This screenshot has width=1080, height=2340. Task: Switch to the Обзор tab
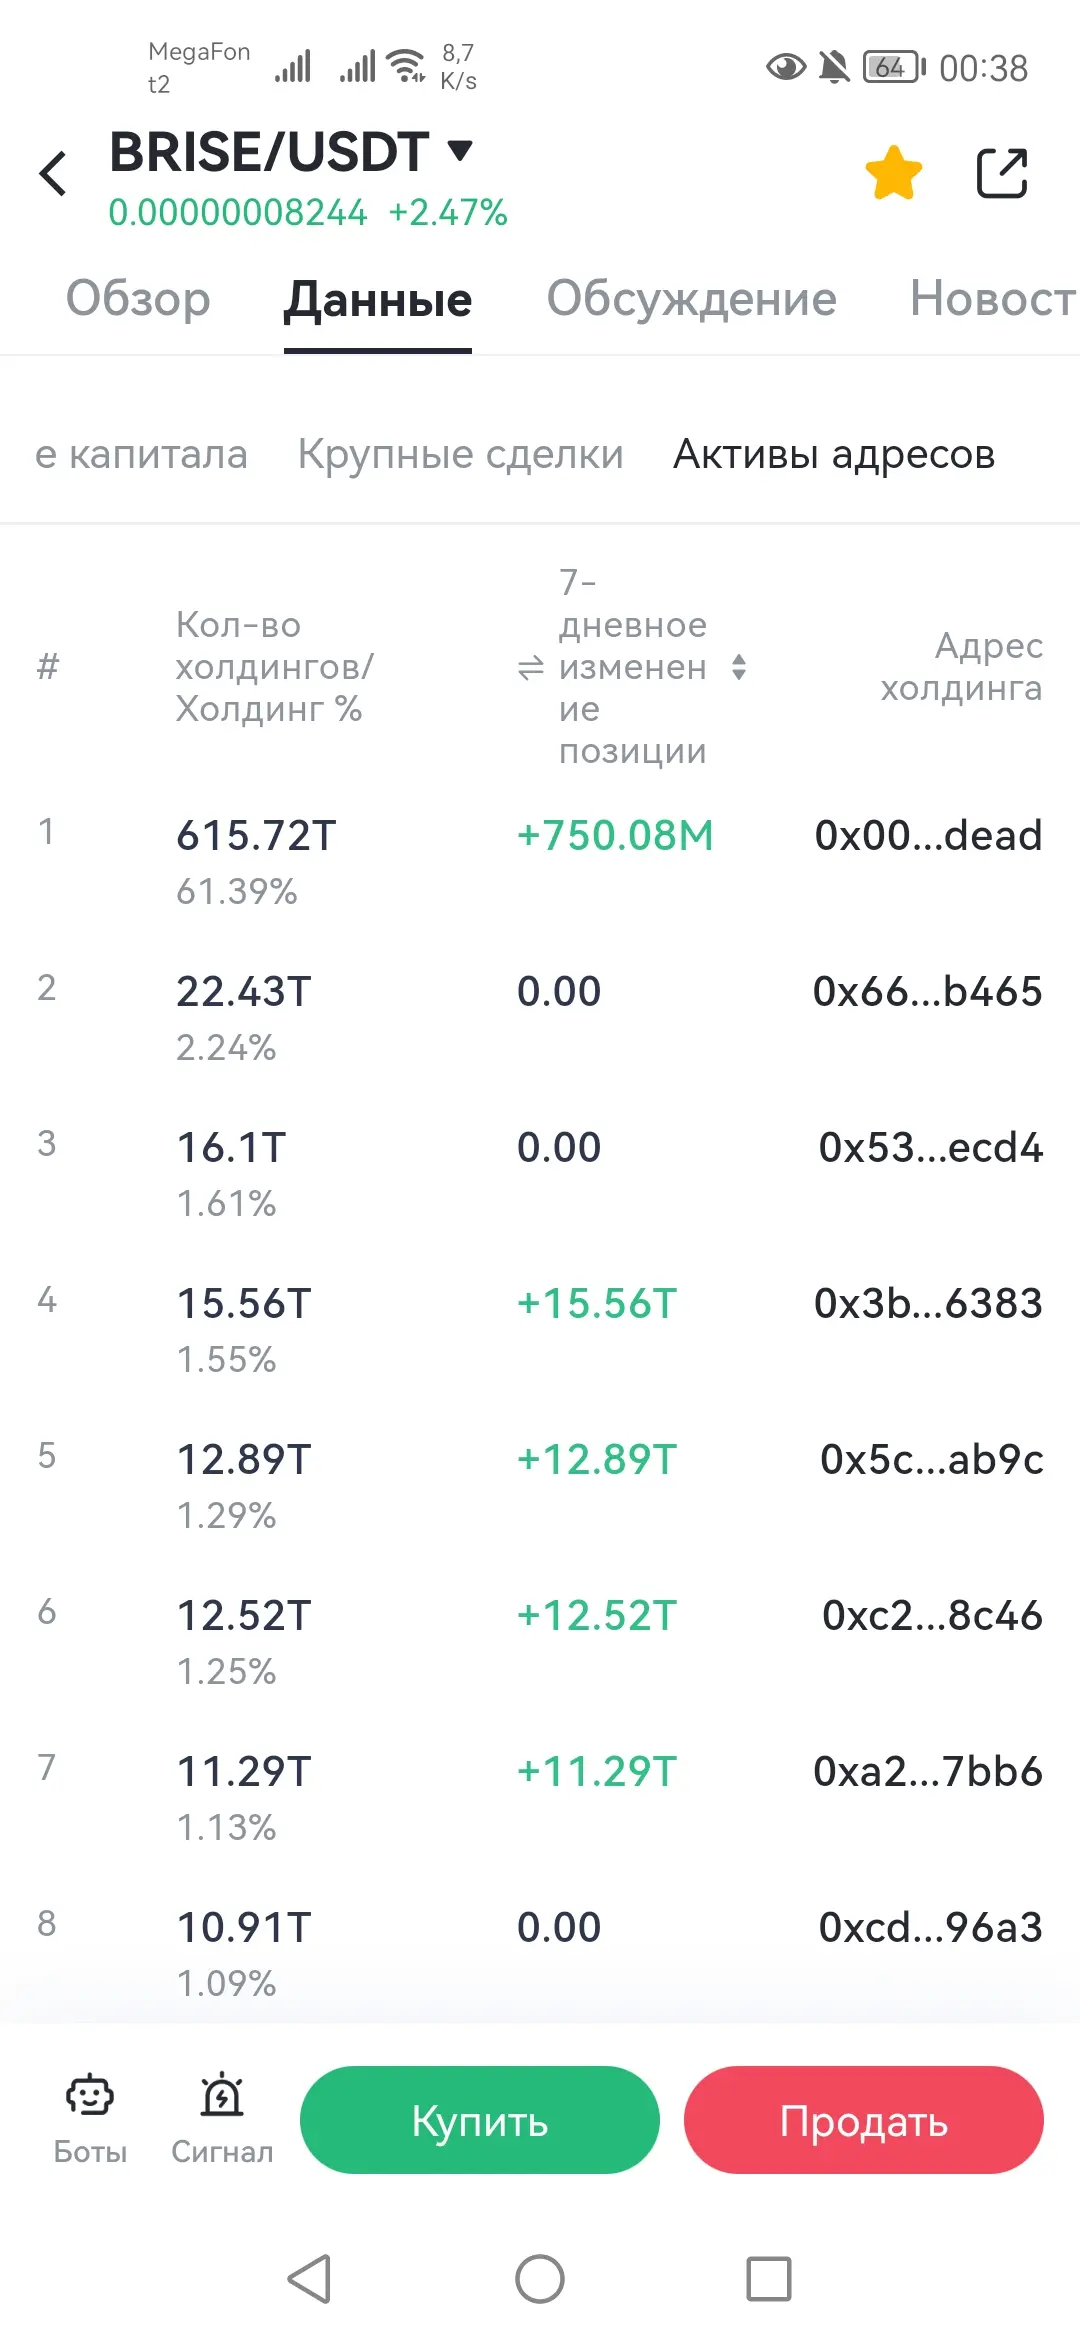click(138, 299)
